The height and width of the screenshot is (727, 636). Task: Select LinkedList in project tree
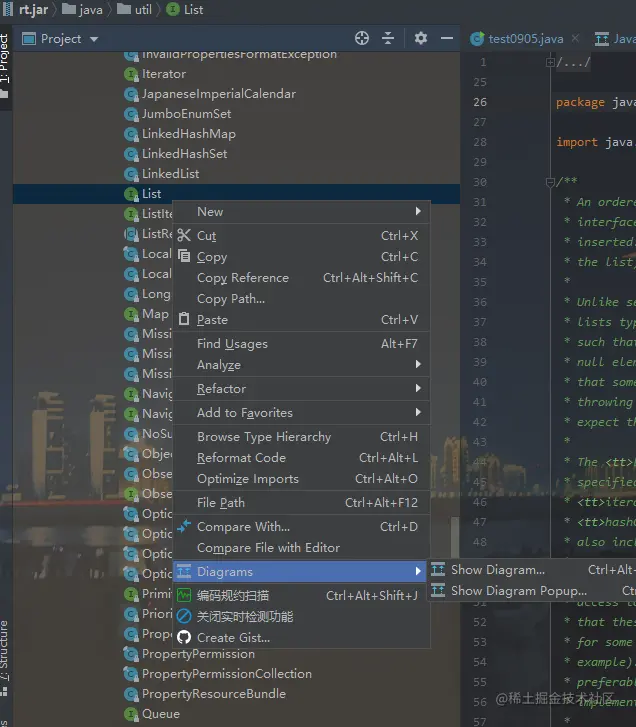click(170, 174)
